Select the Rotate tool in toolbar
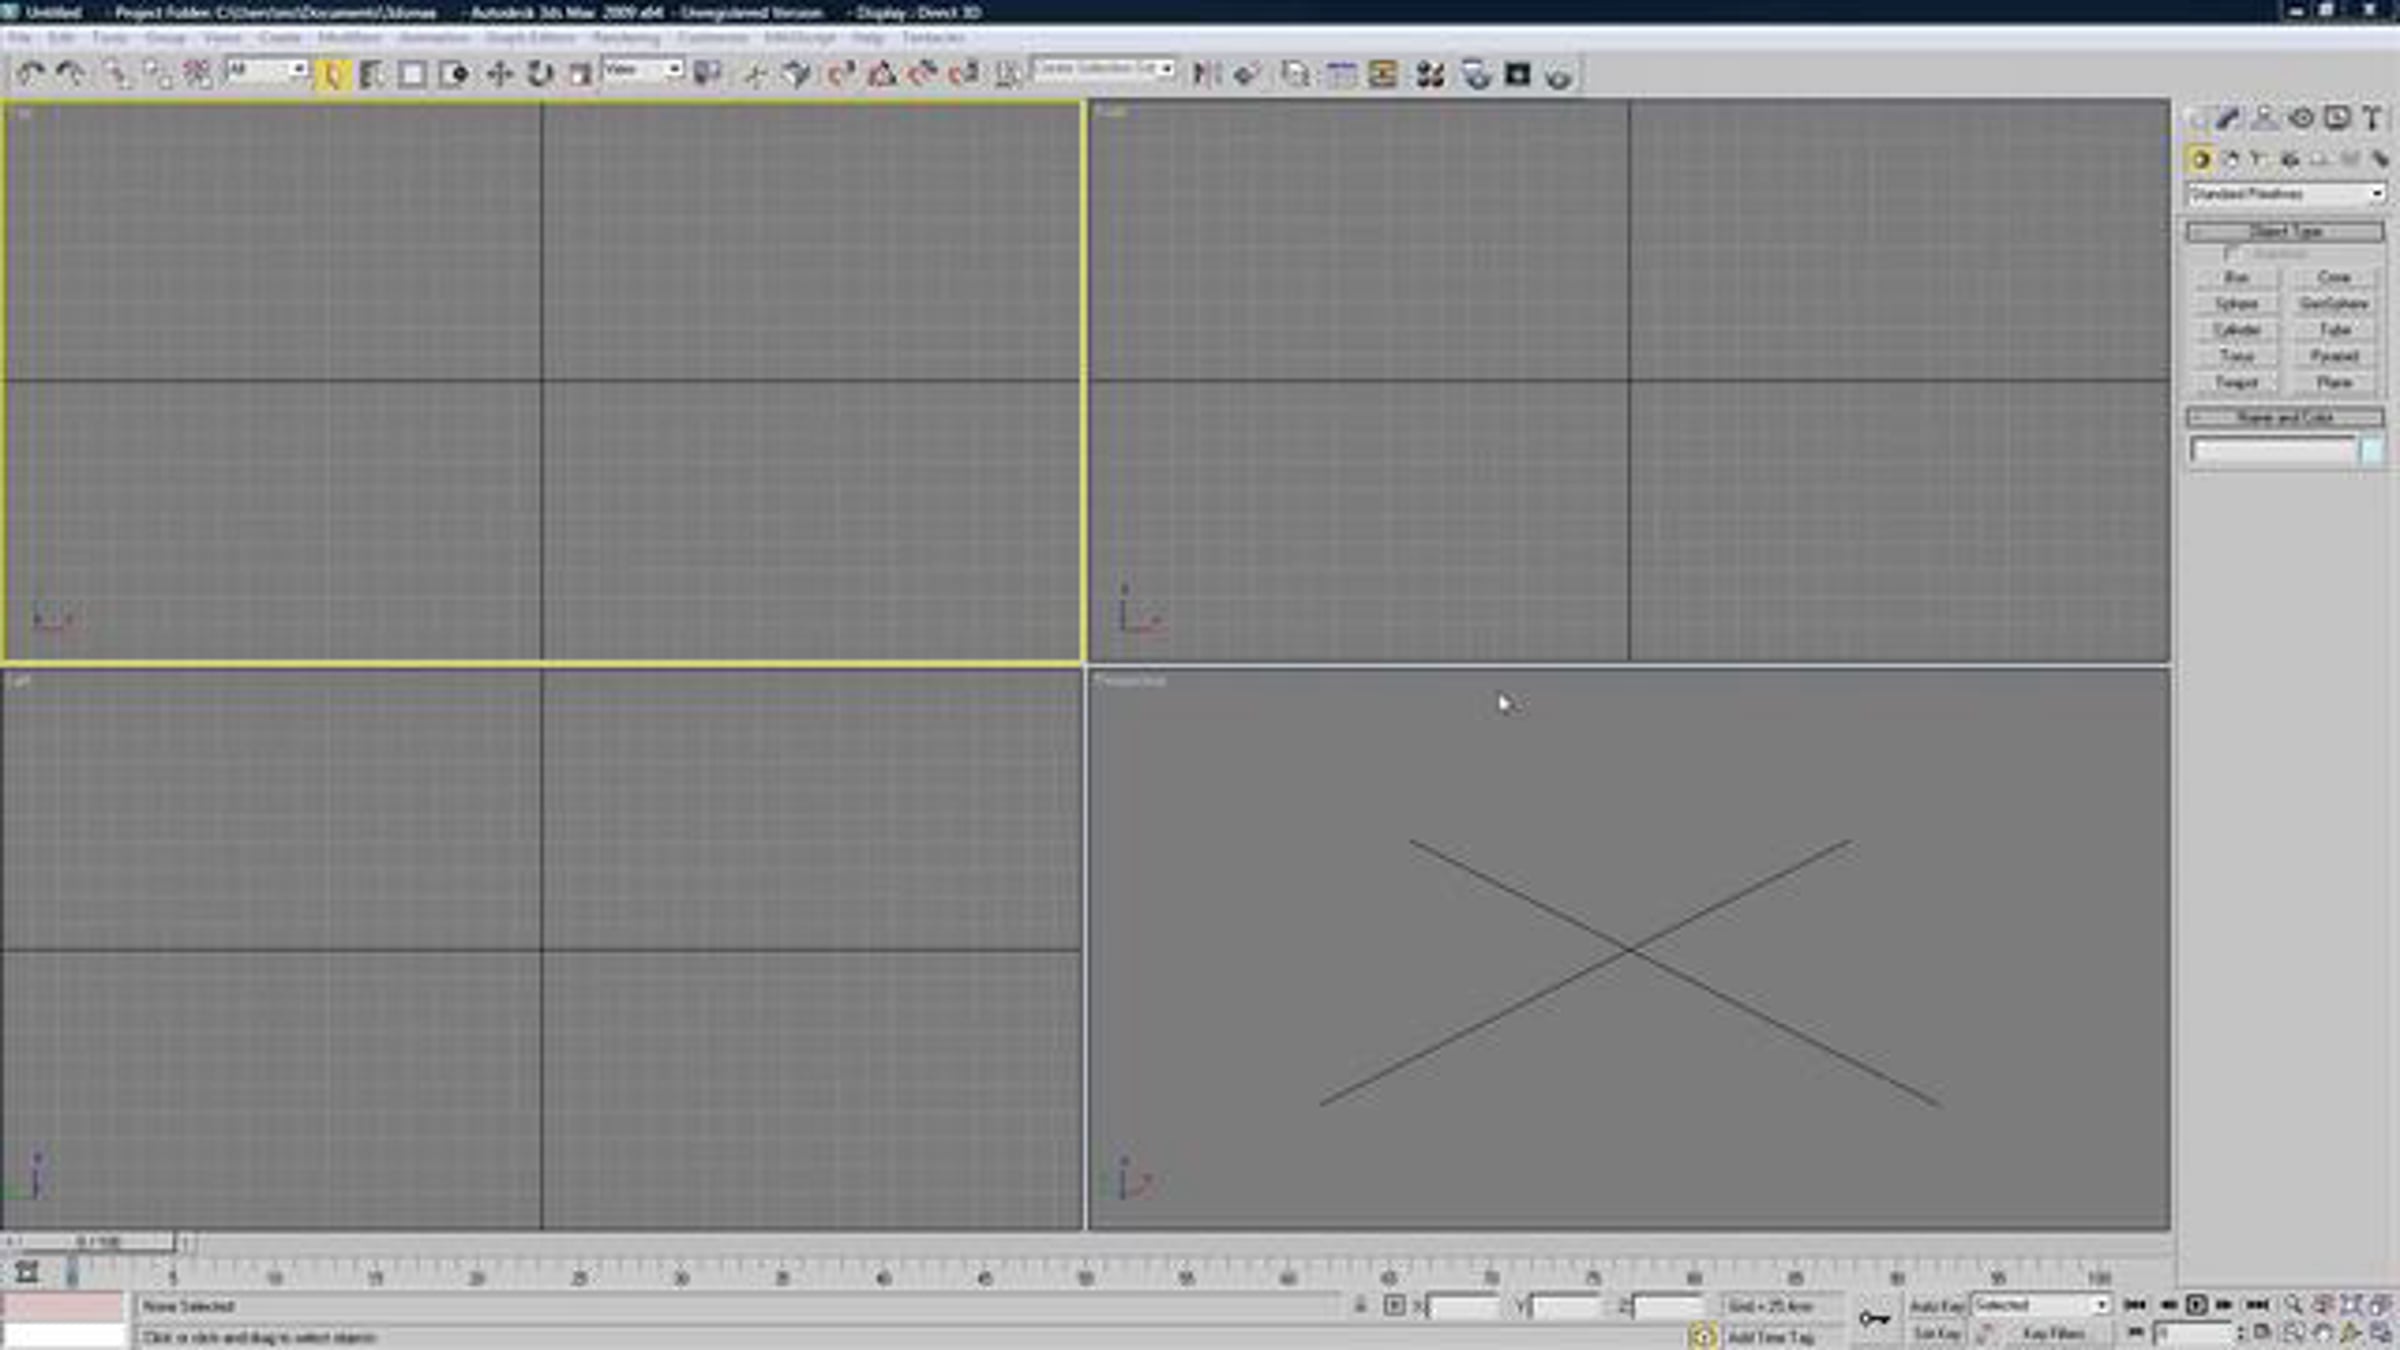The width and height of the screenshot is (2400, 1350). (x=540, y=74)
